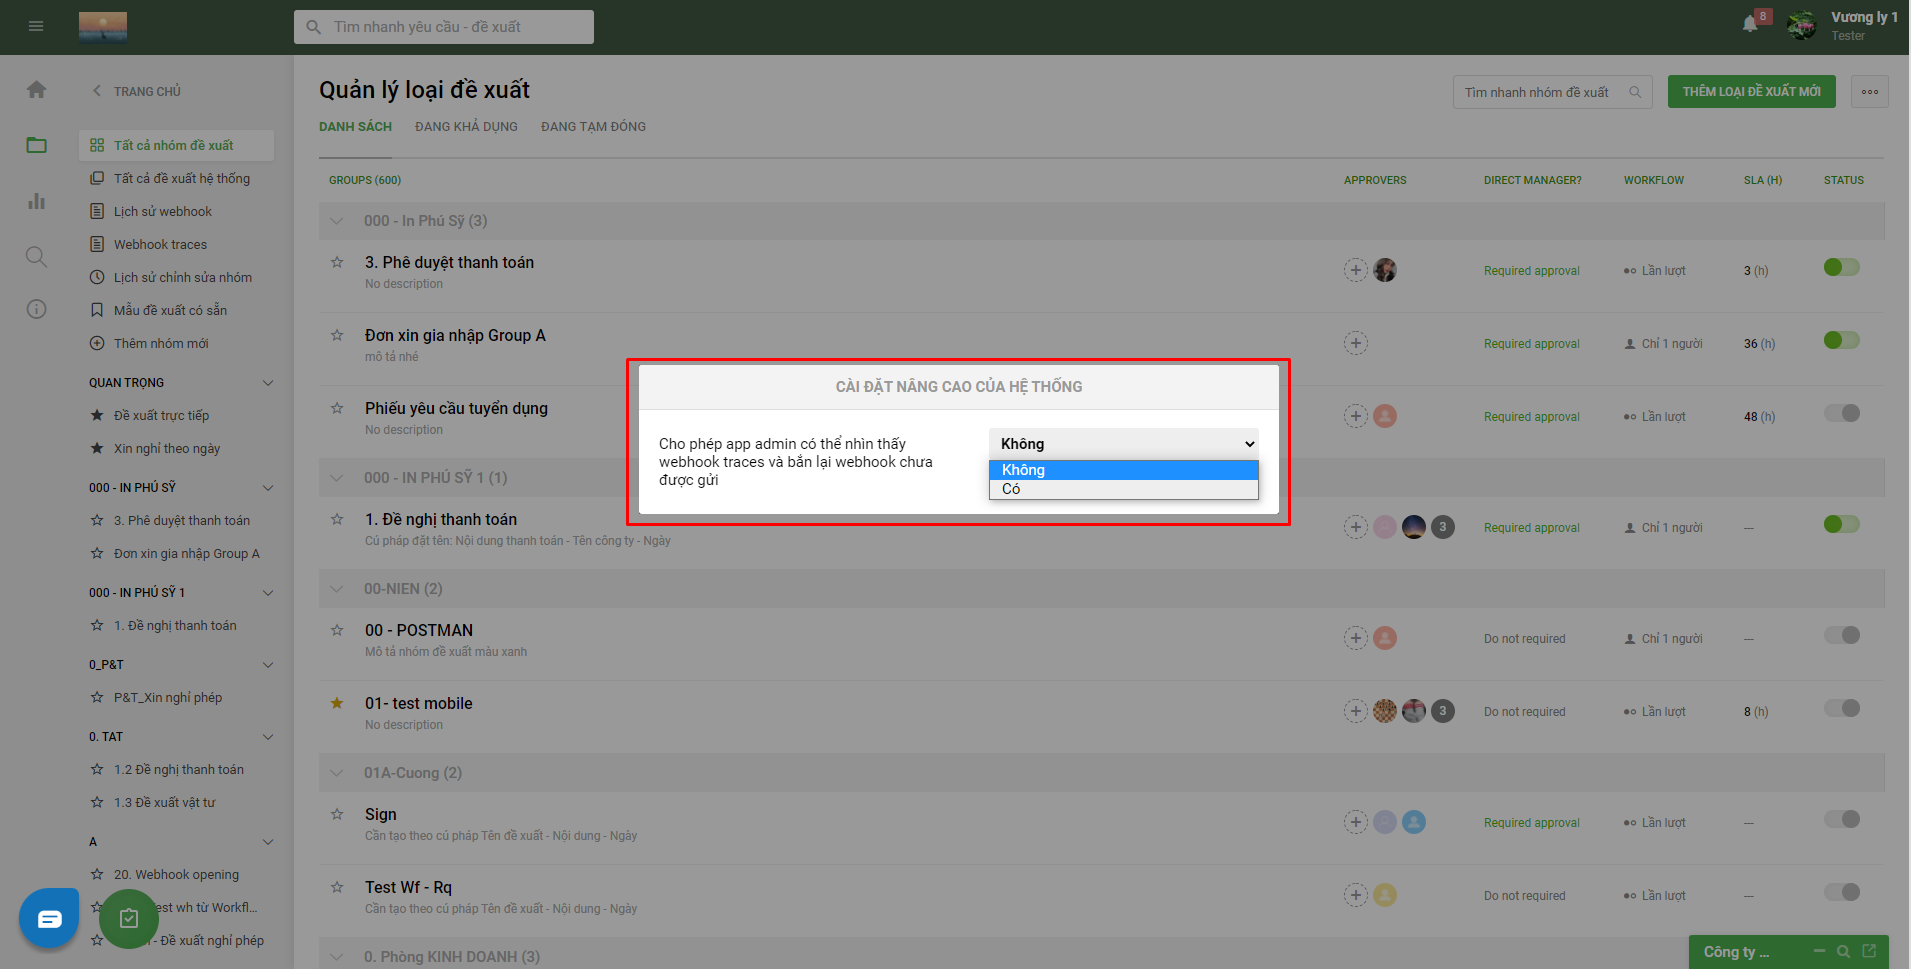
Task: Open the home icon in left rail
Action: (36, 90)
